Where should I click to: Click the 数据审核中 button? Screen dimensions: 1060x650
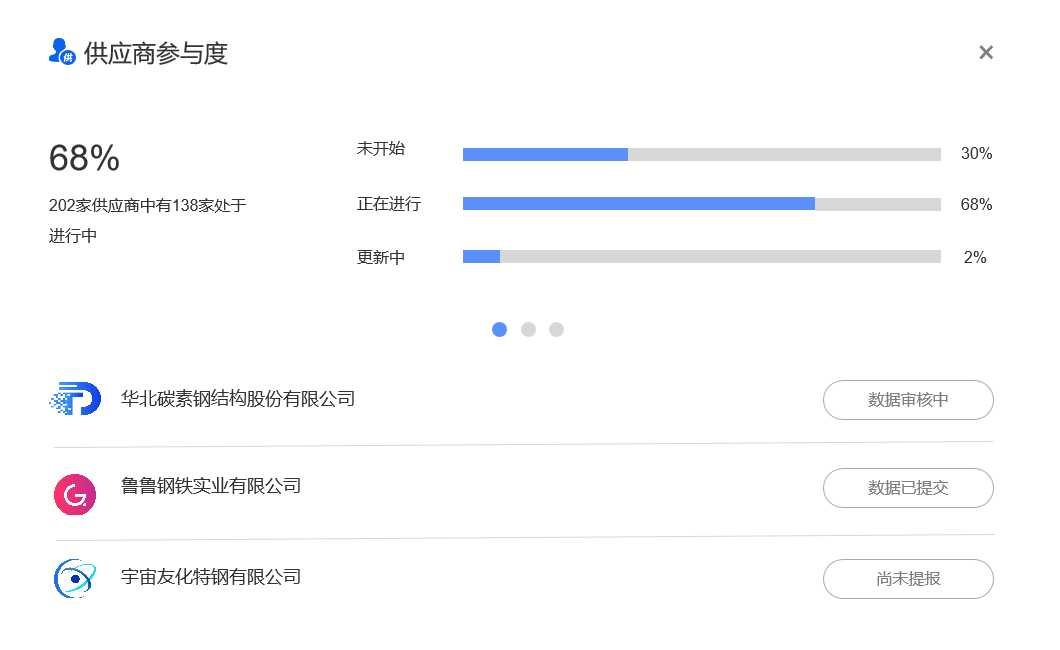point(908,400)
